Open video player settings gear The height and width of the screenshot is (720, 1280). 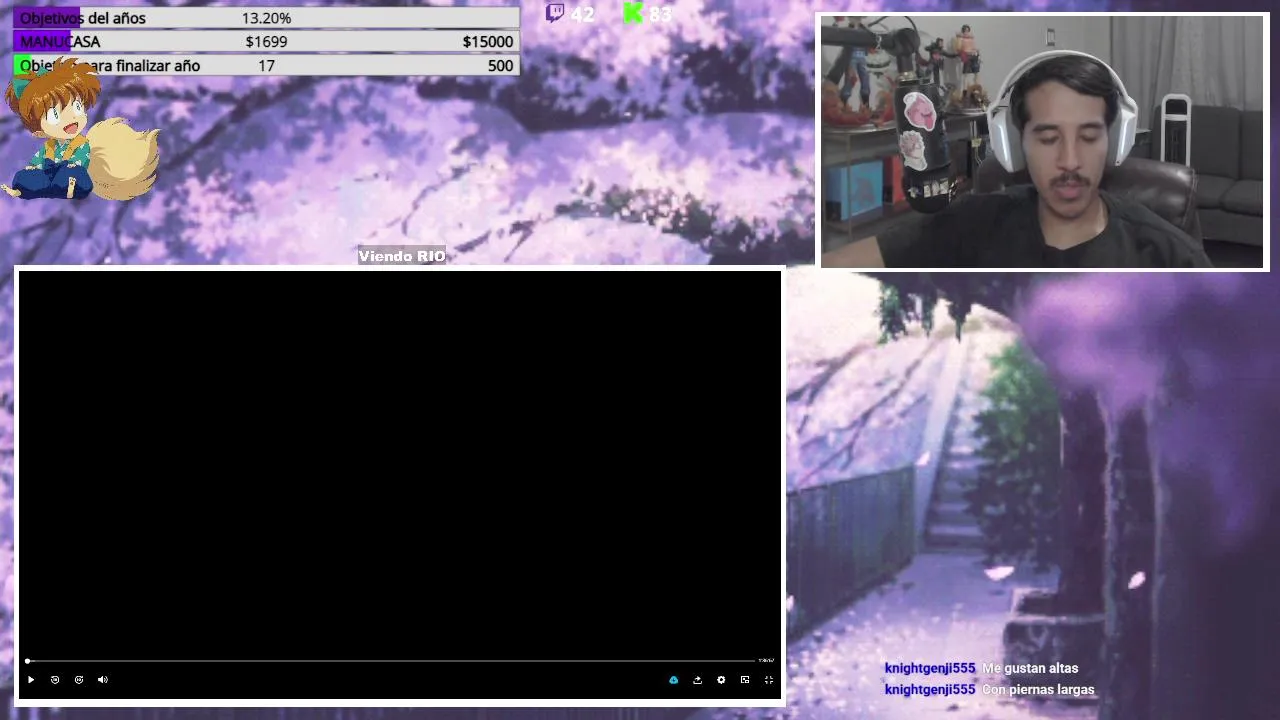pyautogui.click(x=721, y=680)
